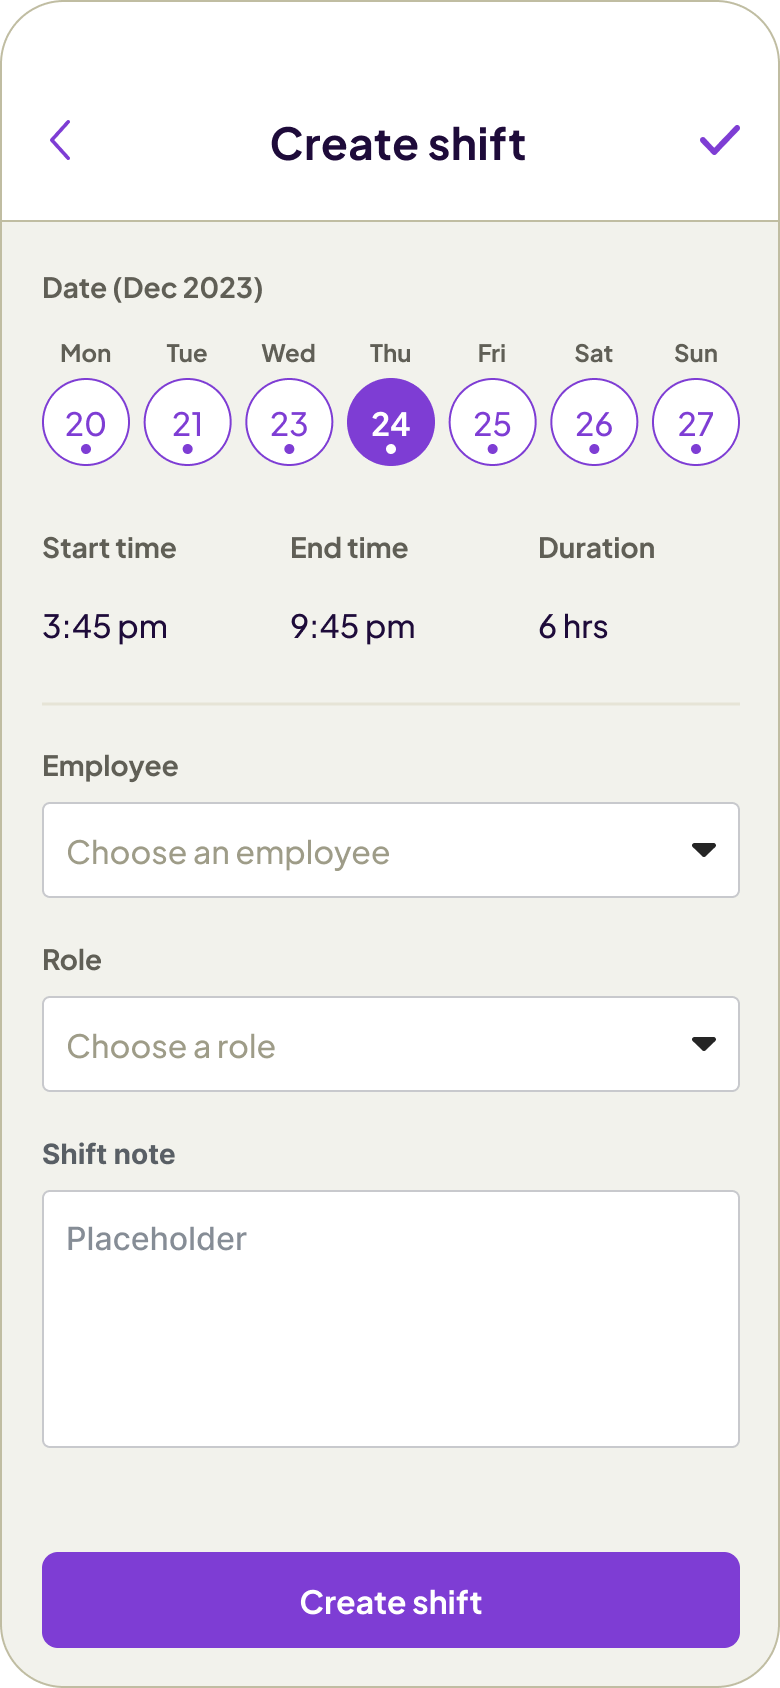Choose Sunday the 27th
The height and width of the screenshot is (1688, 780).
(696, 423)
